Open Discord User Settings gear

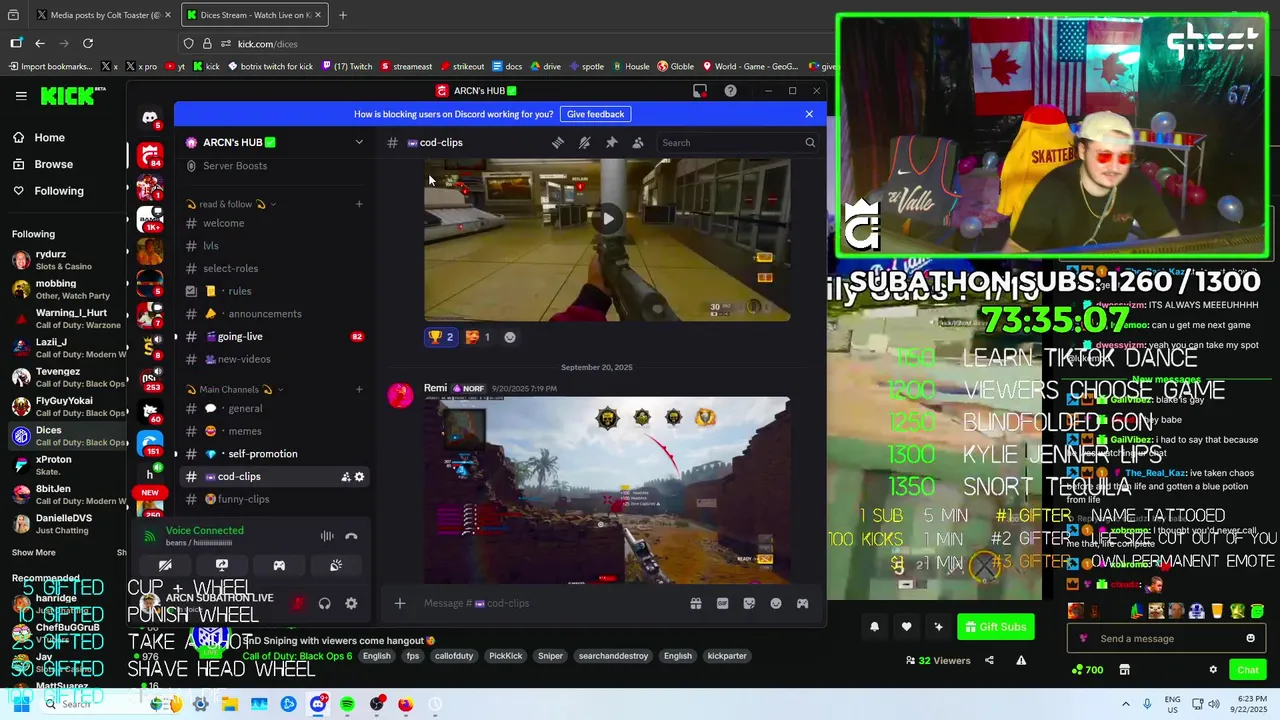(351, 603)
